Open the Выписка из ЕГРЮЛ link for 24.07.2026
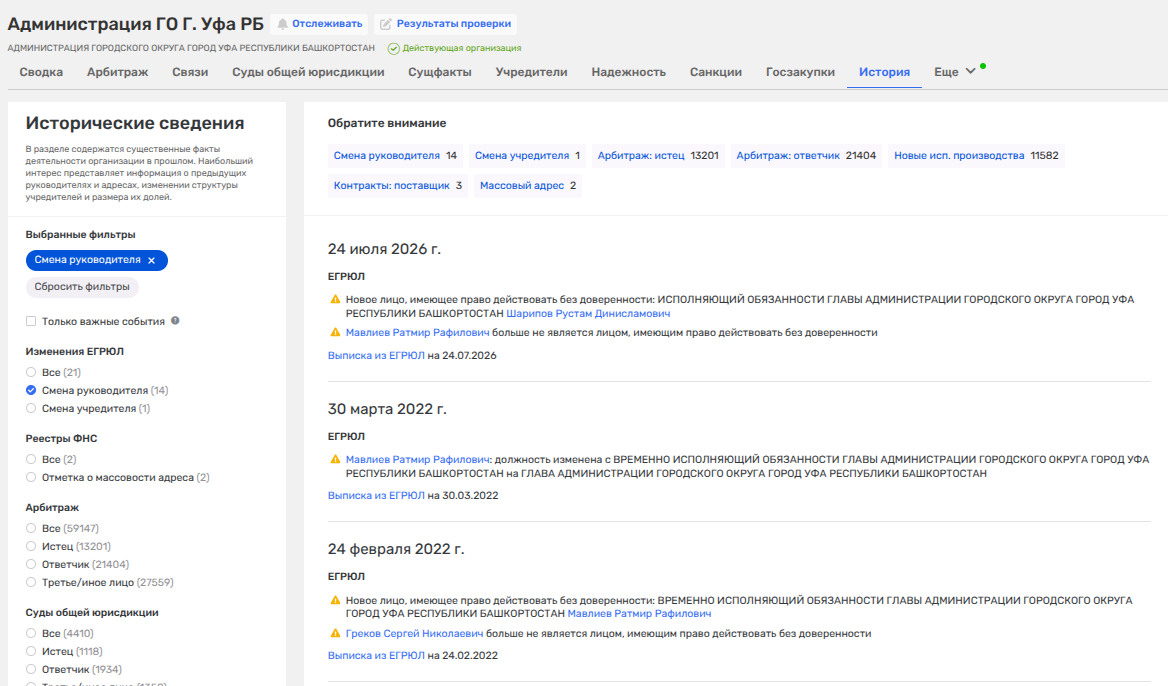This screenshot has height=686, width=1168. click(x=376, y=355)
